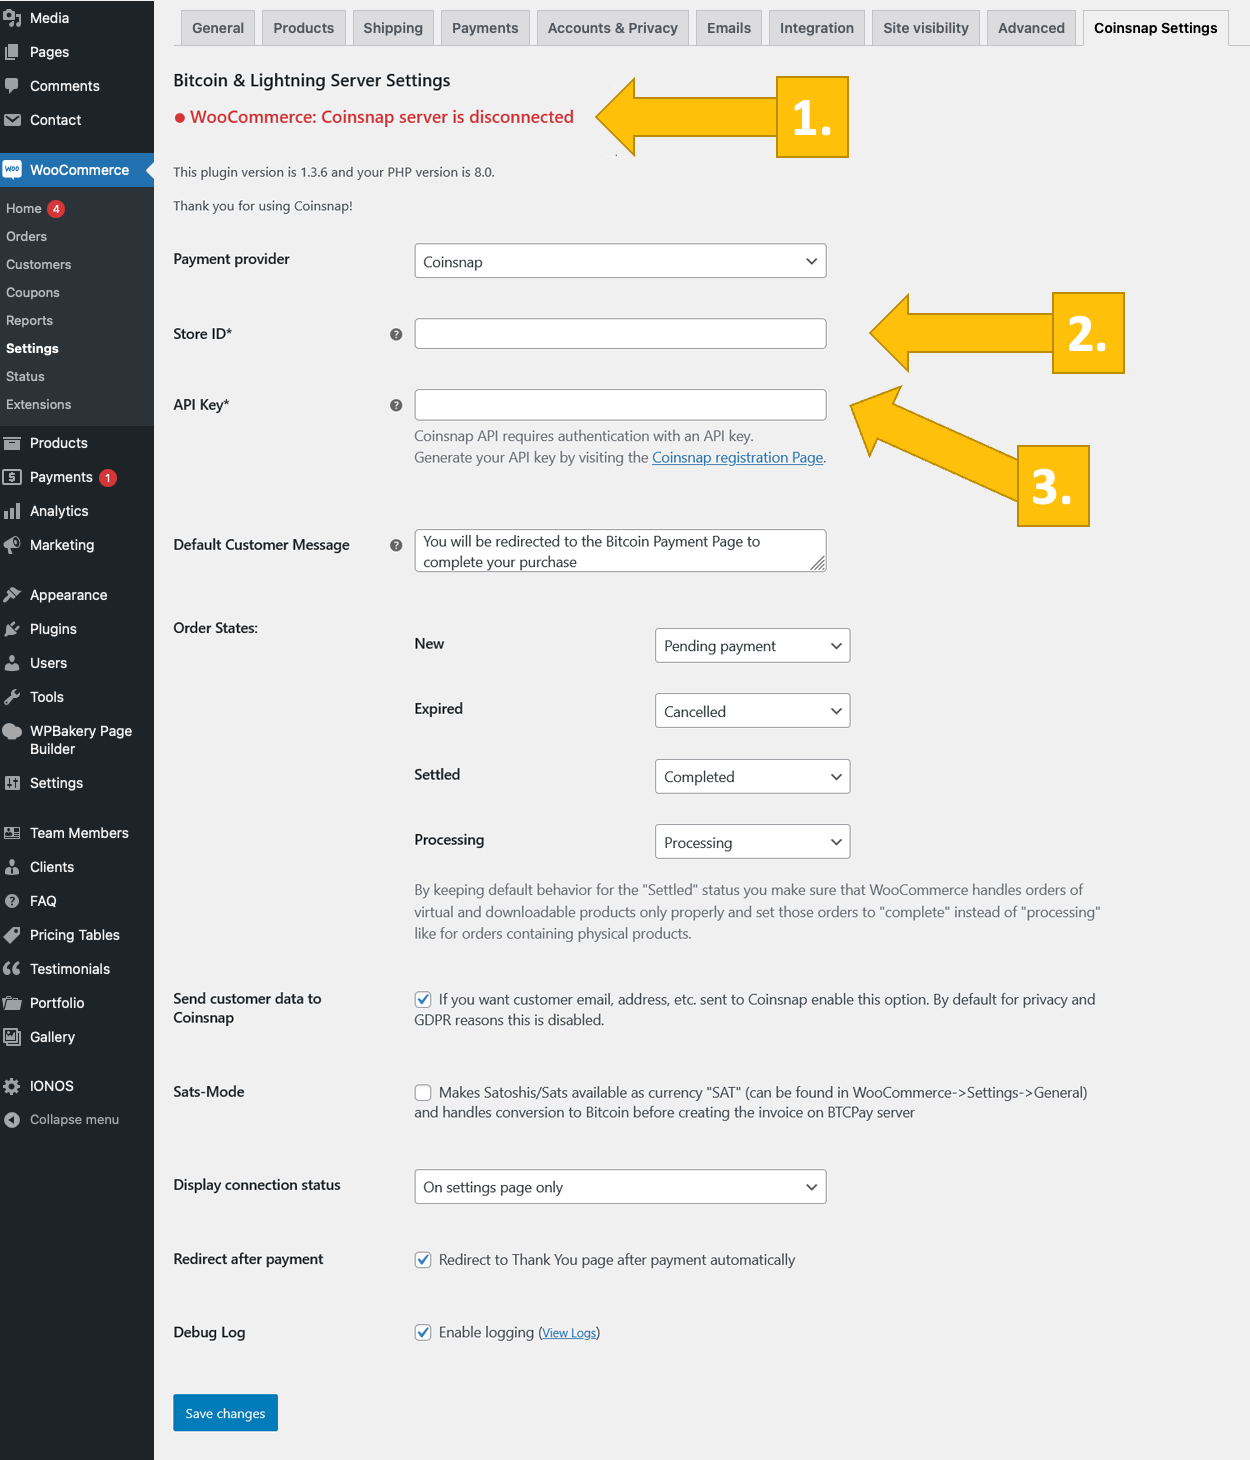Click the Products menu icon
Viewport: 1250px width, 1460px height.
point(12,443)
